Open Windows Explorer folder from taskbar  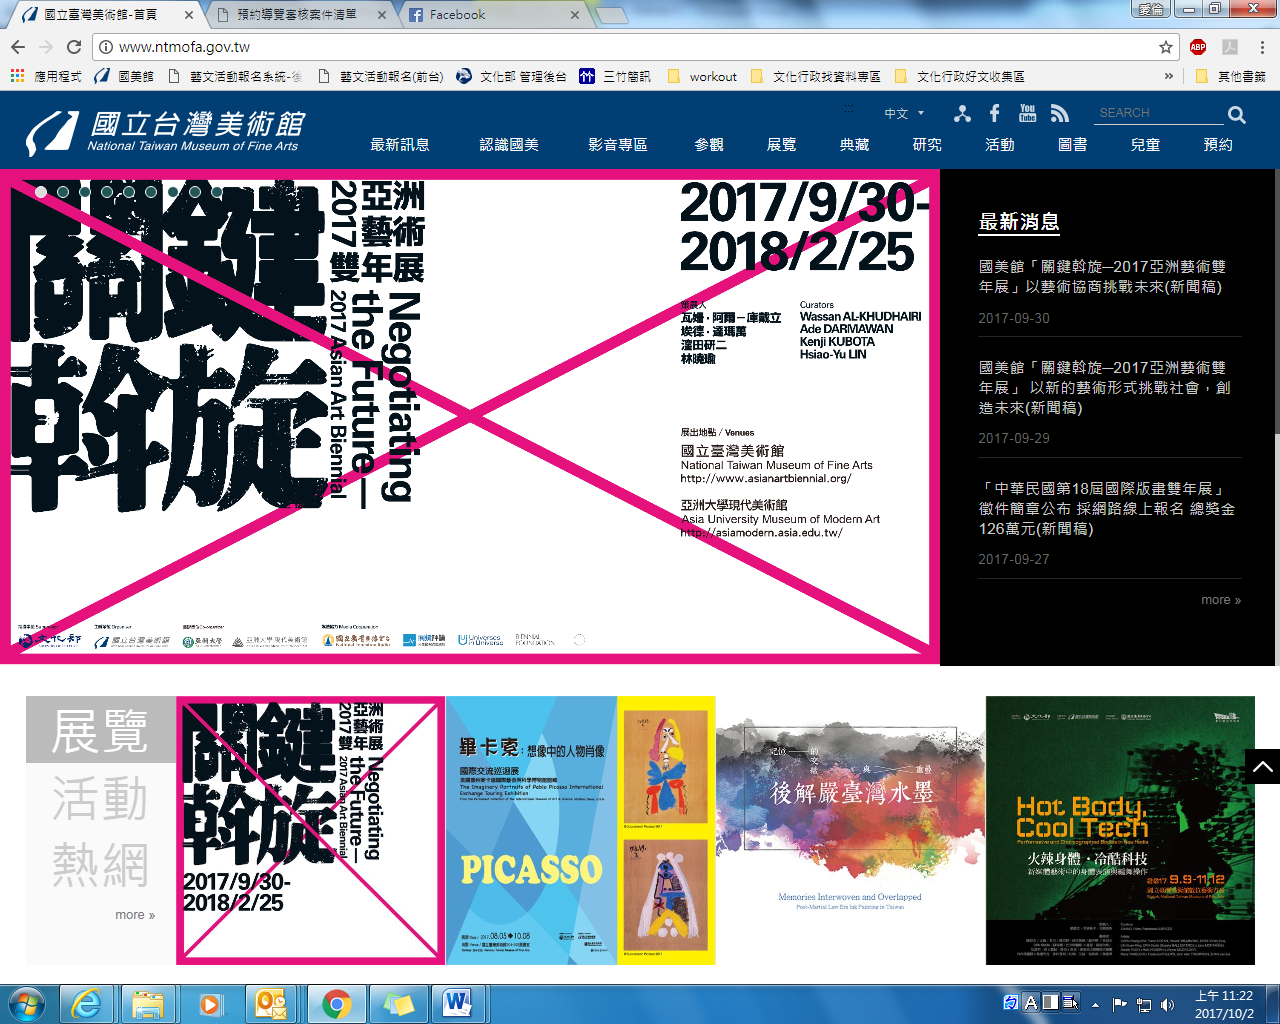click(148, 1003)
